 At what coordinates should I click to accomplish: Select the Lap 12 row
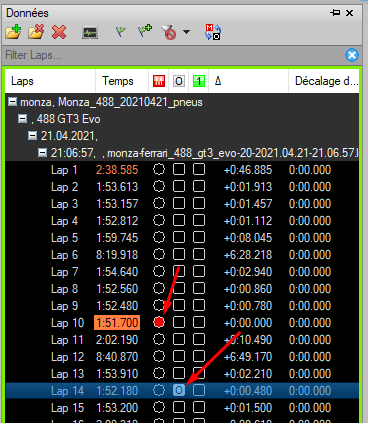182,356
